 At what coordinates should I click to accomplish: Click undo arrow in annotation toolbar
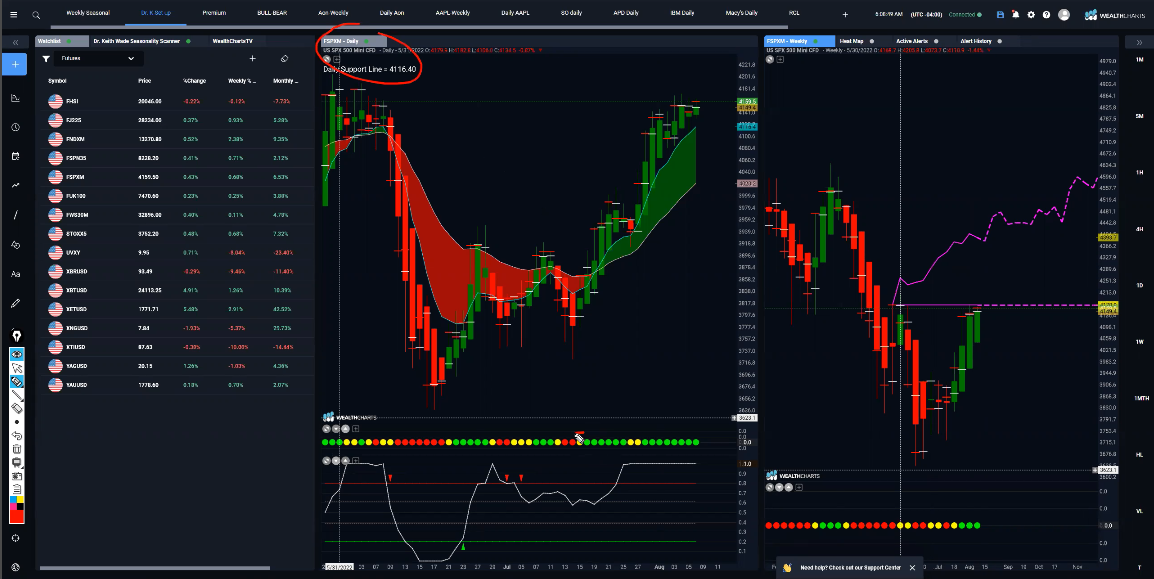[x=17, y=436]
